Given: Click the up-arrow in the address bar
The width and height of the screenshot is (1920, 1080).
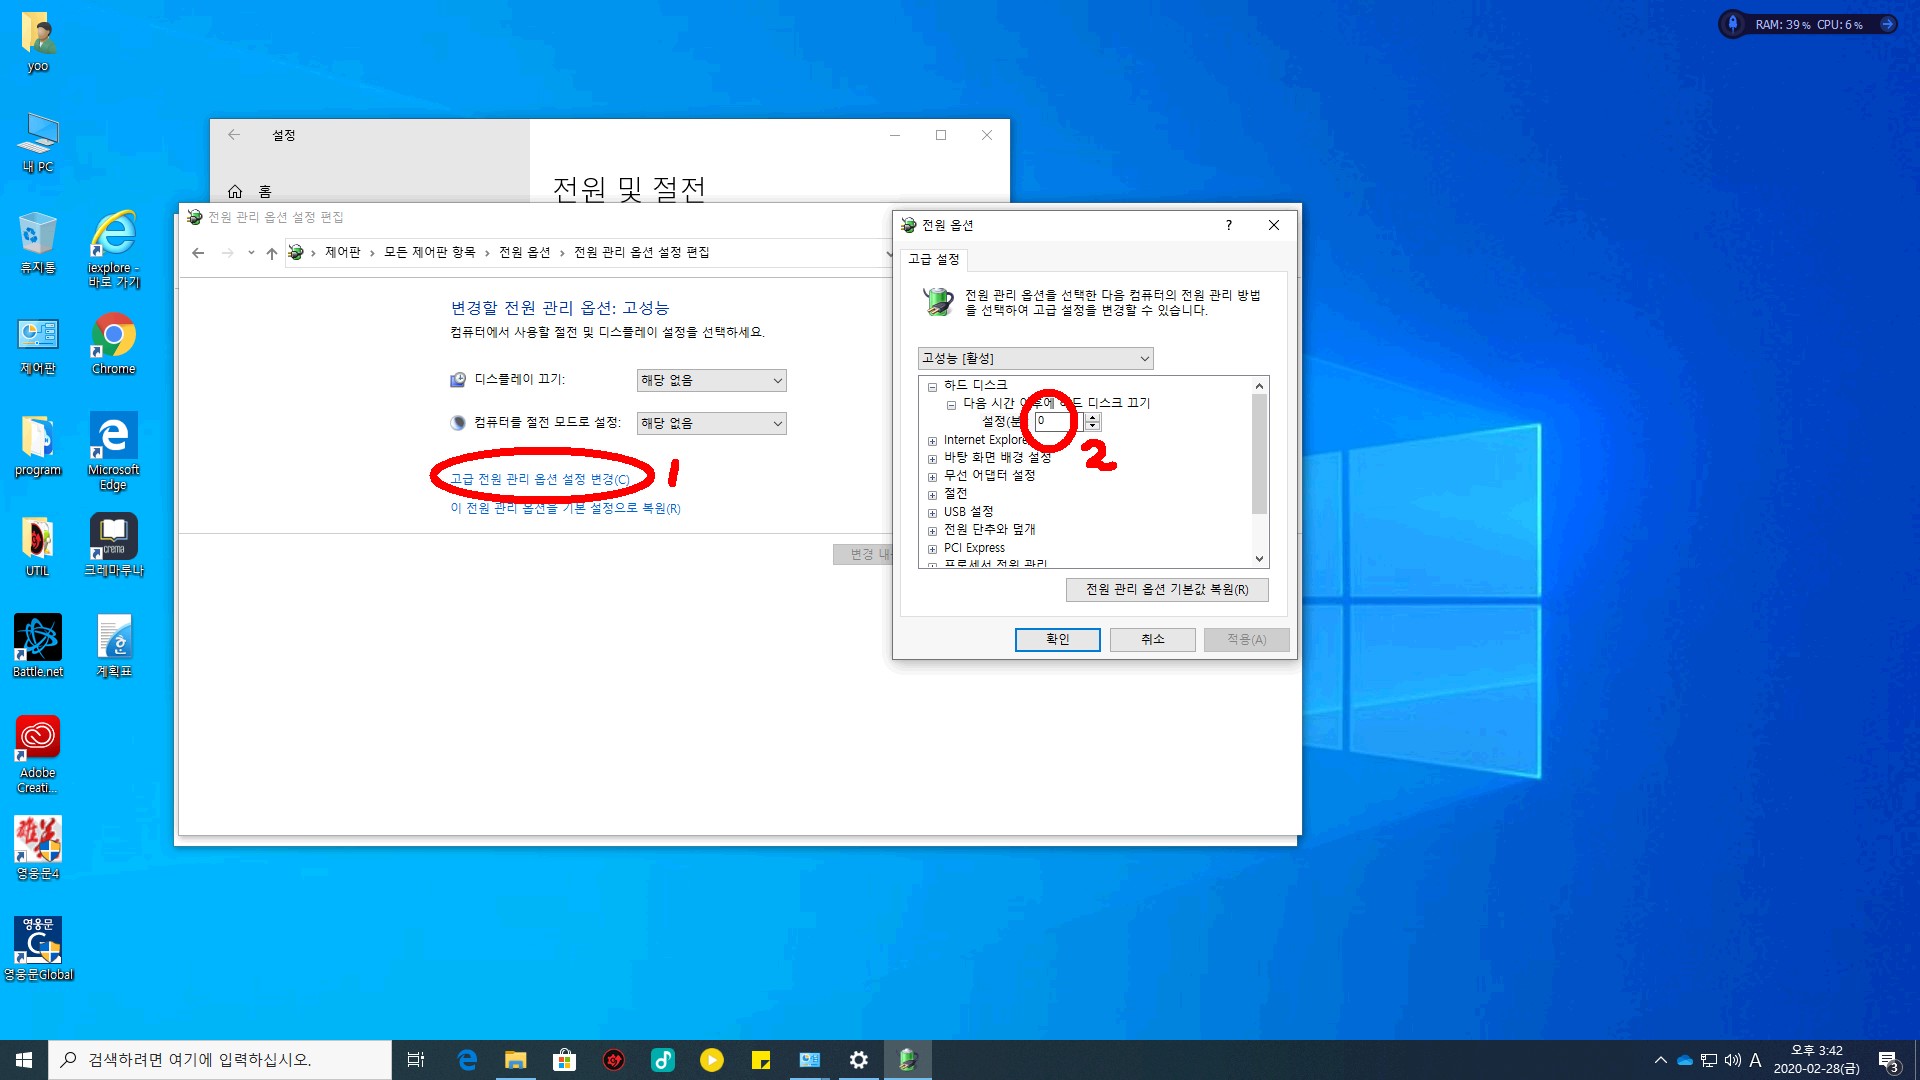Looking at the screenshot, I should pyautogui.click(x=271, y=253).
